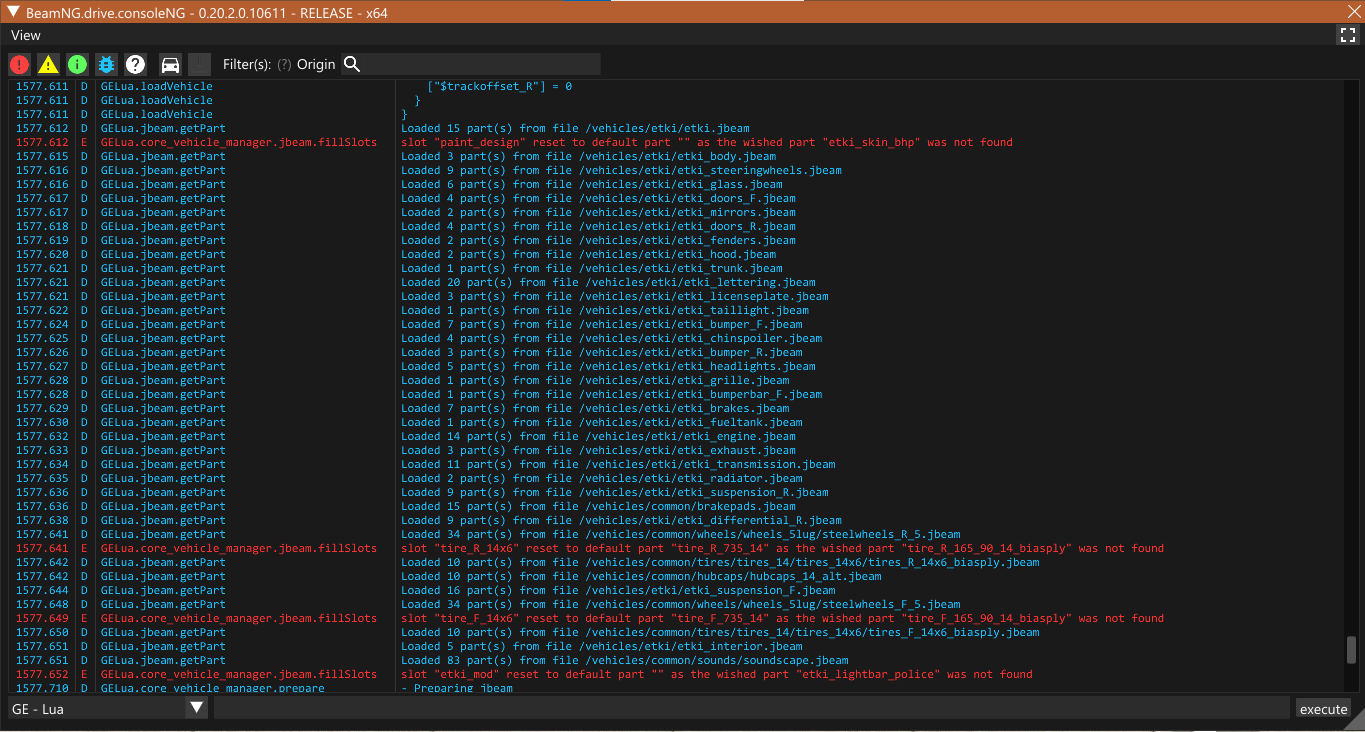Click the magnifier icon in the Origin filter
The height and width of the screenshot is (732, 1365).
pyautogui.click(x=352, y=64)
